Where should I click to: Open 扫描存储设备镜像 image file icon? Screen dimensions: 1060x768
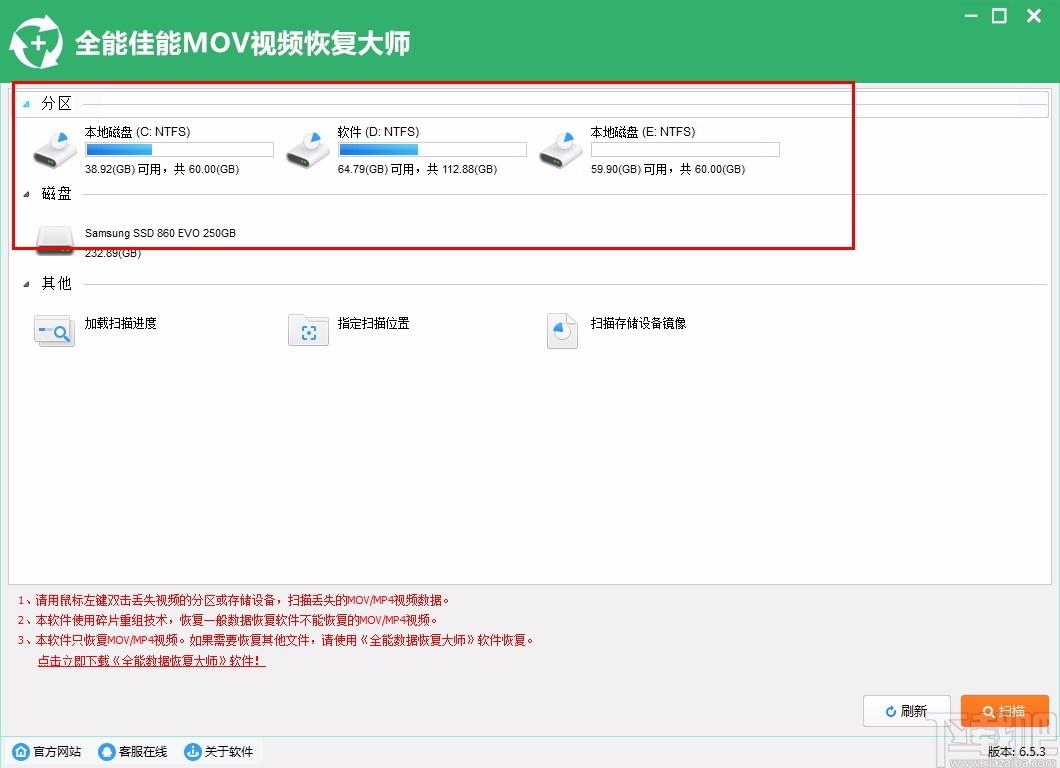562,331
